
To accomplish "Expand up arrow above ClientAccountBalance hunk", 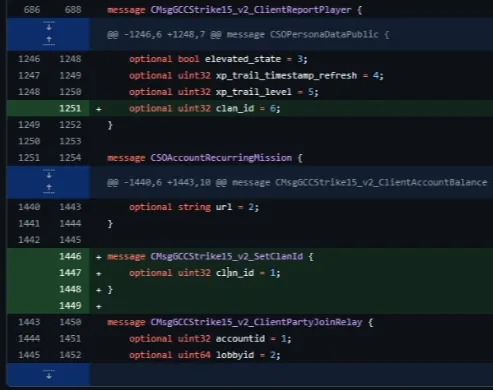I will pyautogui.click(x=49, y=189).
